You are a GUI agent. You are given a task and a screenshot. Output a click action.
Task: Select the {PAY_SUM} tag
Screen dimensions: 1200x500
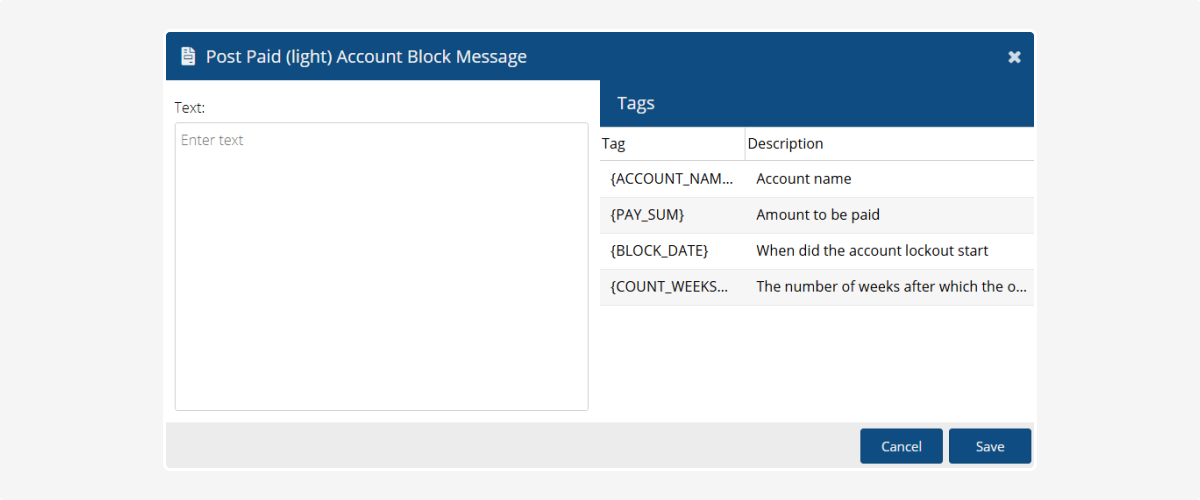pyautogui.click(x=647, y=215)
